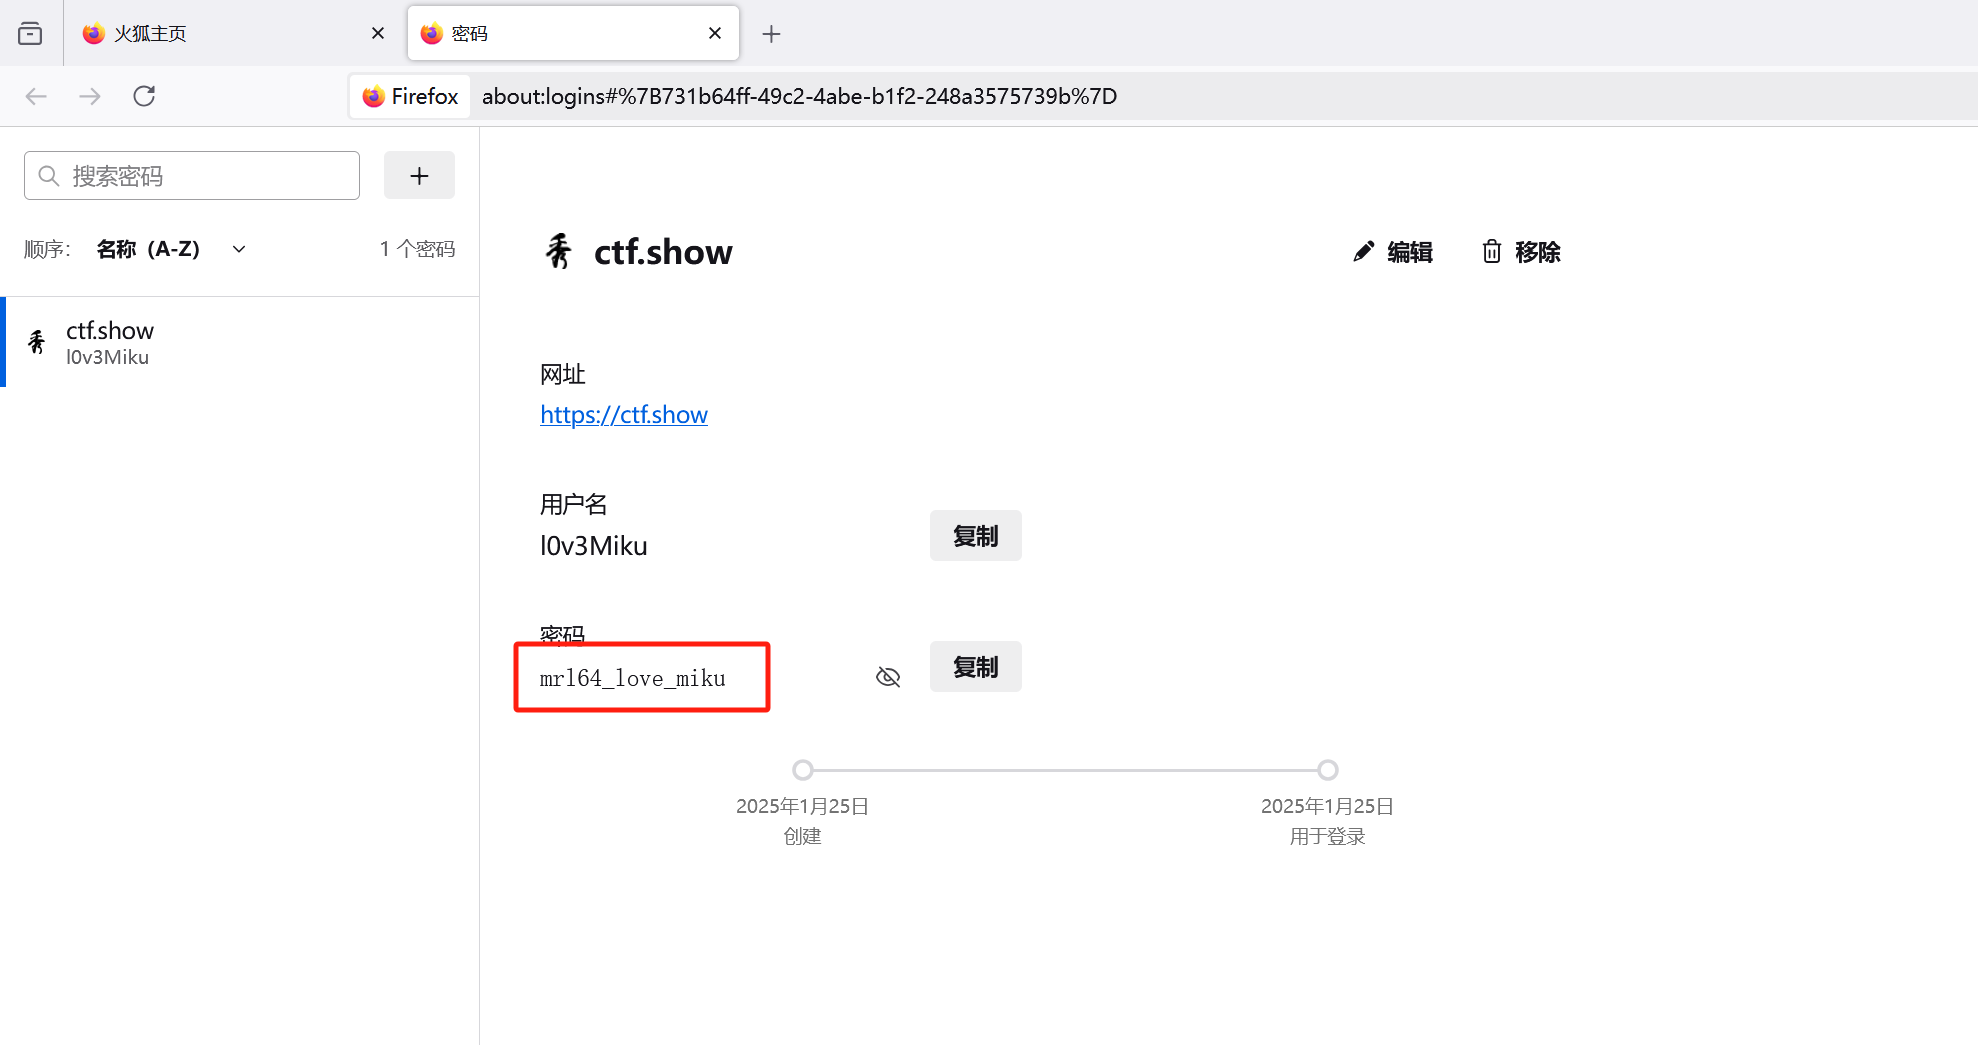Click the l0v3Miku username value
The height and width of the screenshot is (1045, 1978).
(594, 546)
